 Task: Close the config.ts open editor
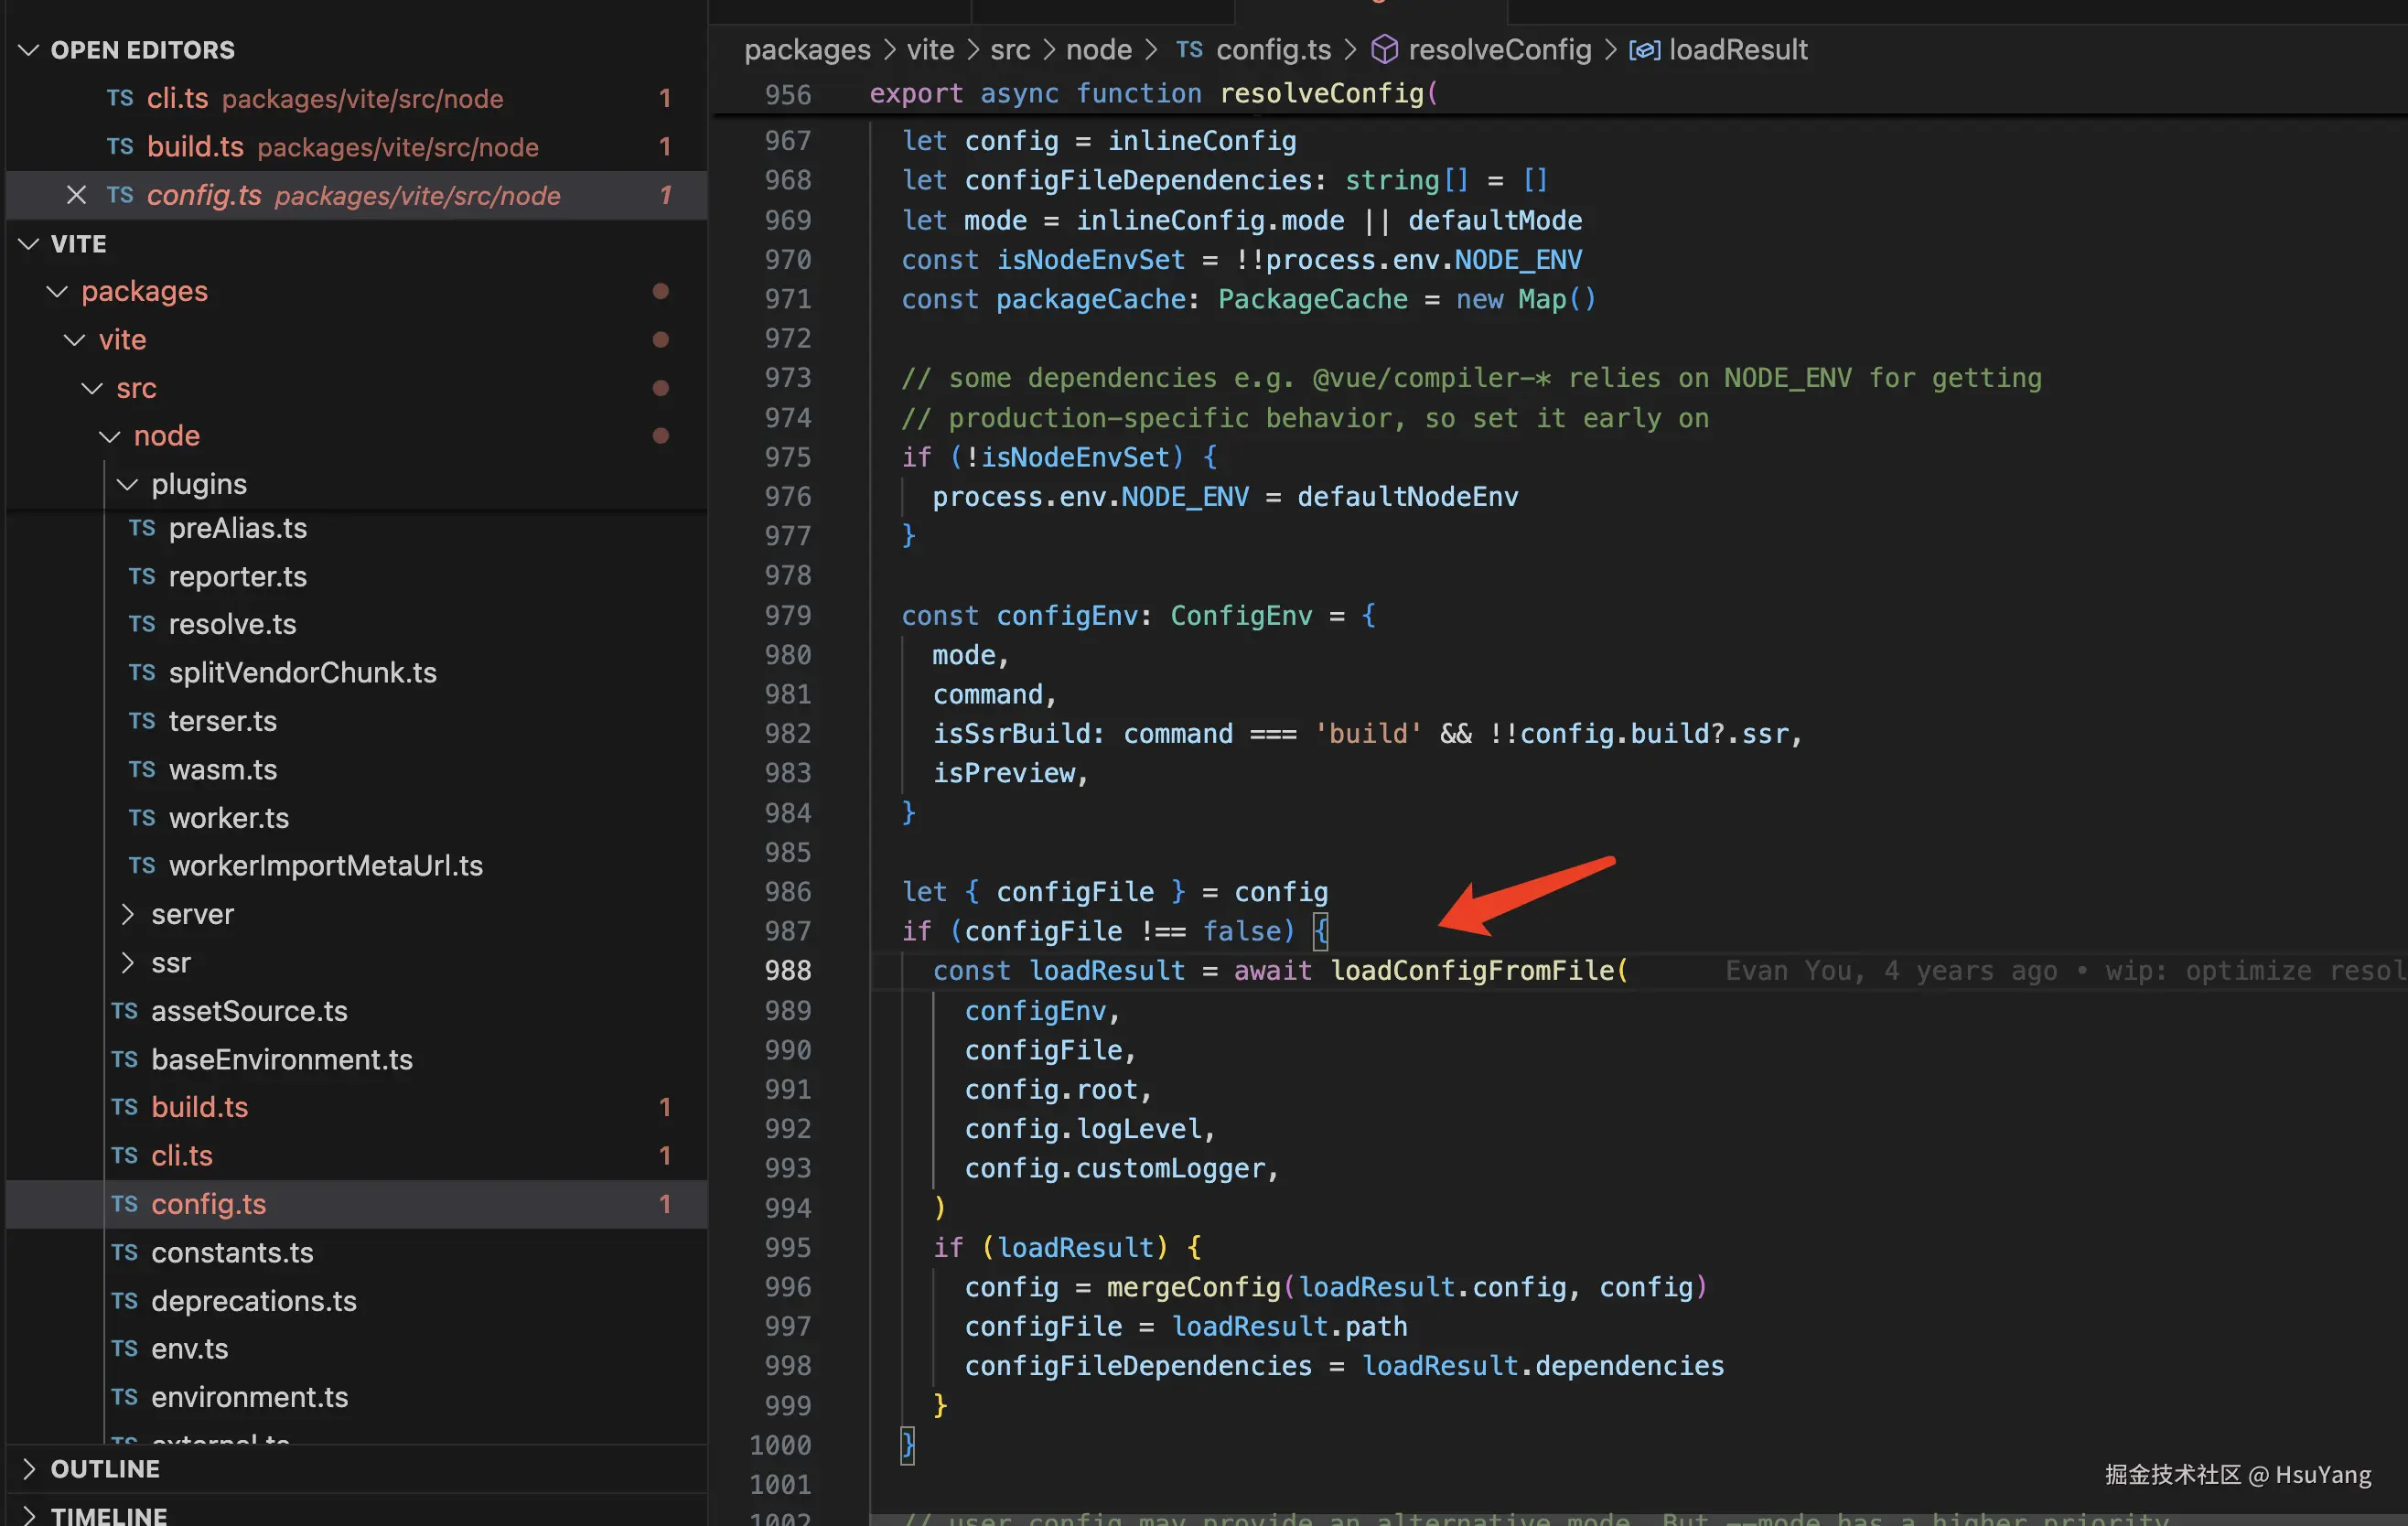[x=76, y=195]
